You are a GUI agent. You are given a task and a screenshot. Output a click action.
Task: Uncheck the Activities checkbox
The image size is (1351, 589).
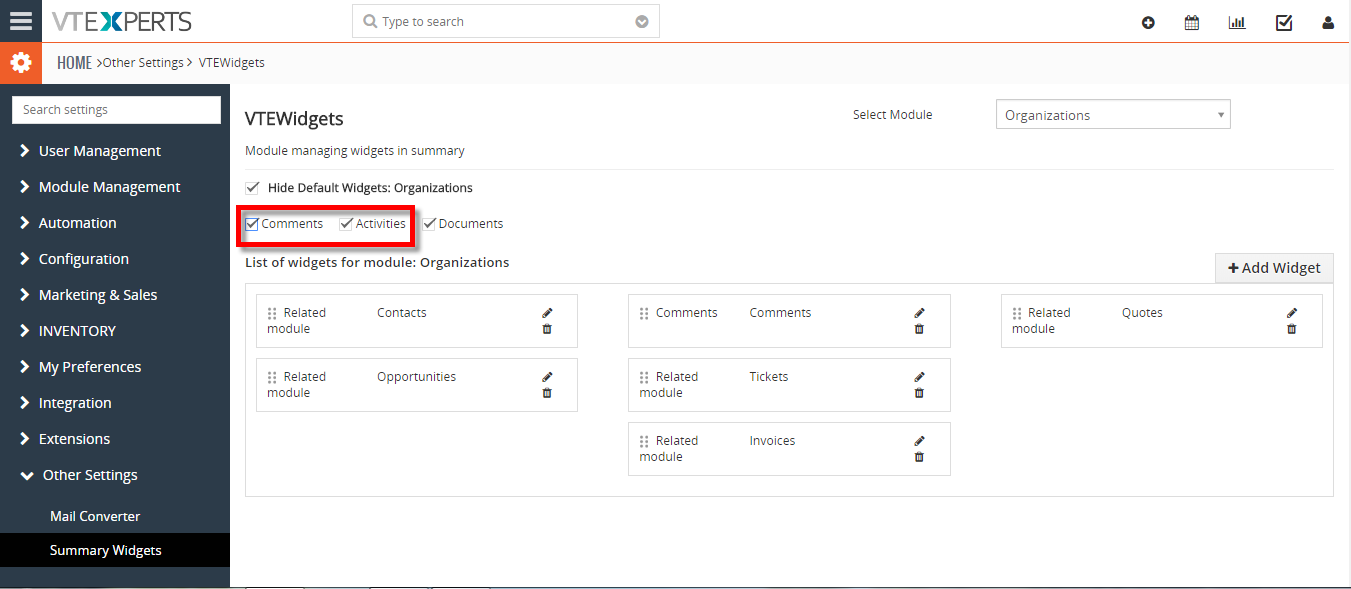[346, 224]
